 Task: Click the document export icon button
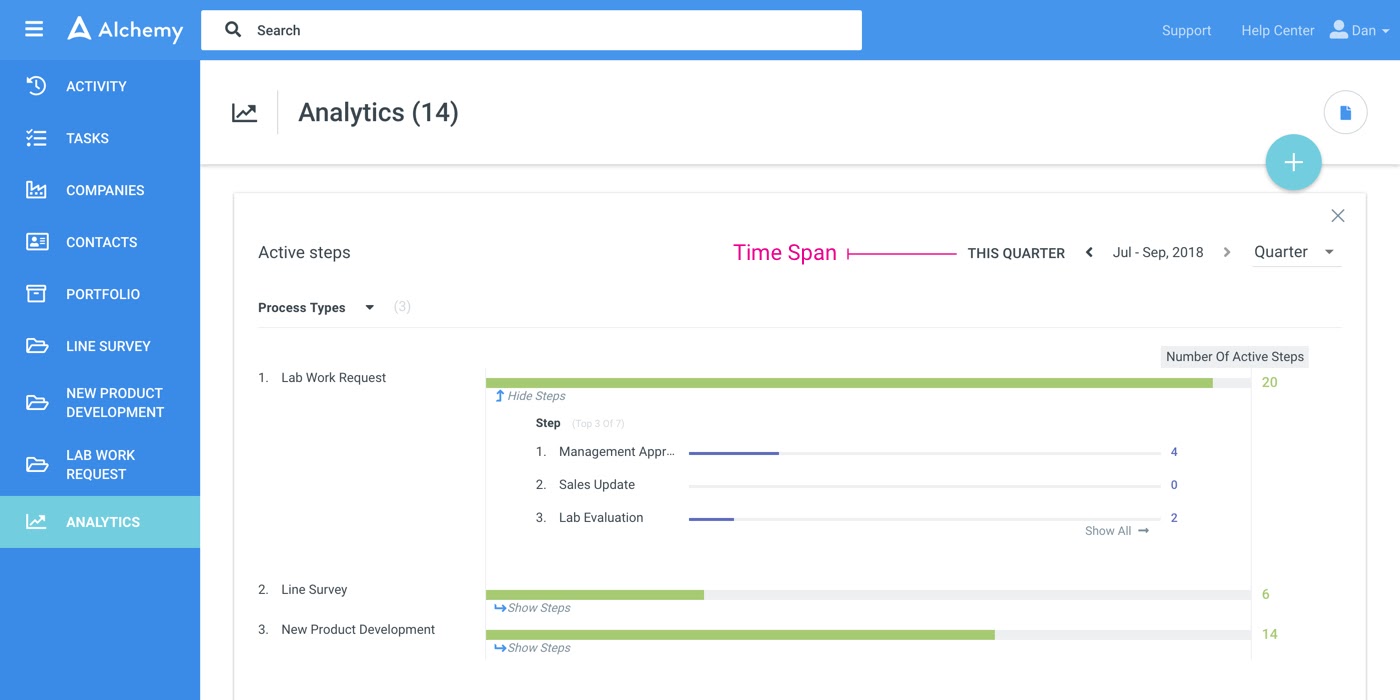tap(1345, 113)
